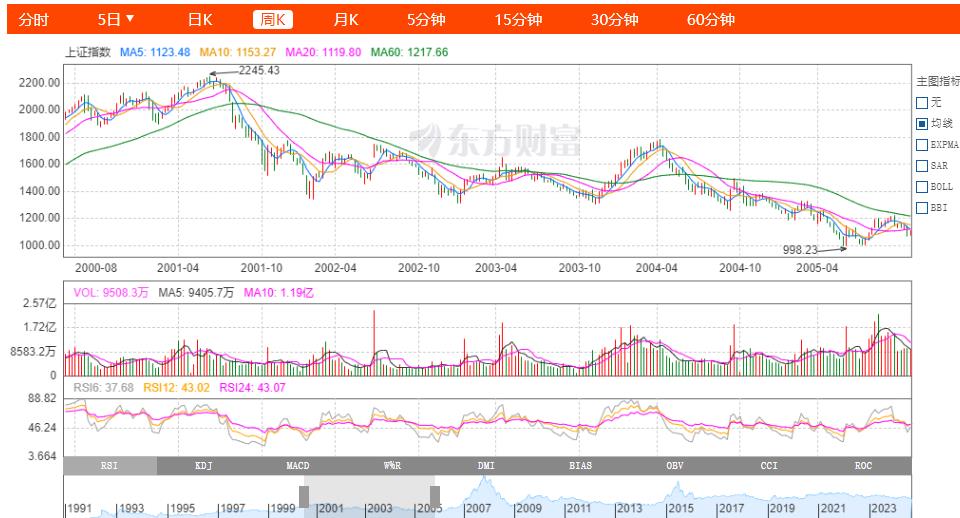Click the 2007 peak in overview timeline
This screenshot has width=960, height=518.
pyautogui.click(x=485, y=481)
